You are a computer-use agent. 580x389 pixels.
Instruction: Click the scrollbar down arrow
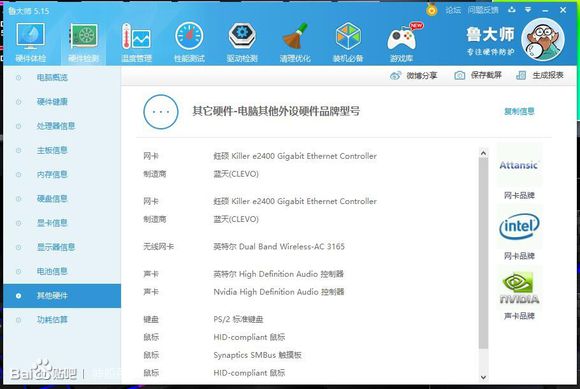coord(483,377)
